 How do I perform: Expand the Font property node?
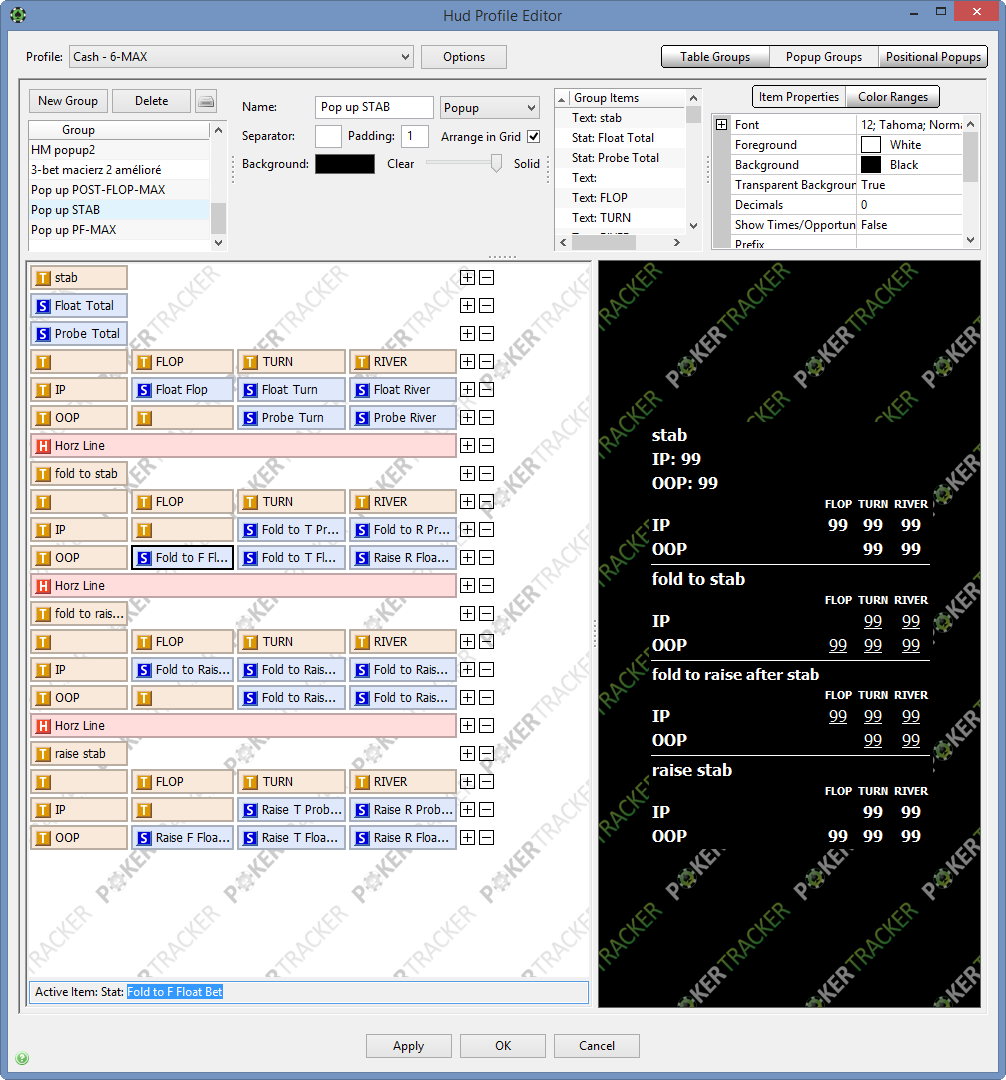(x=722, y=125)
